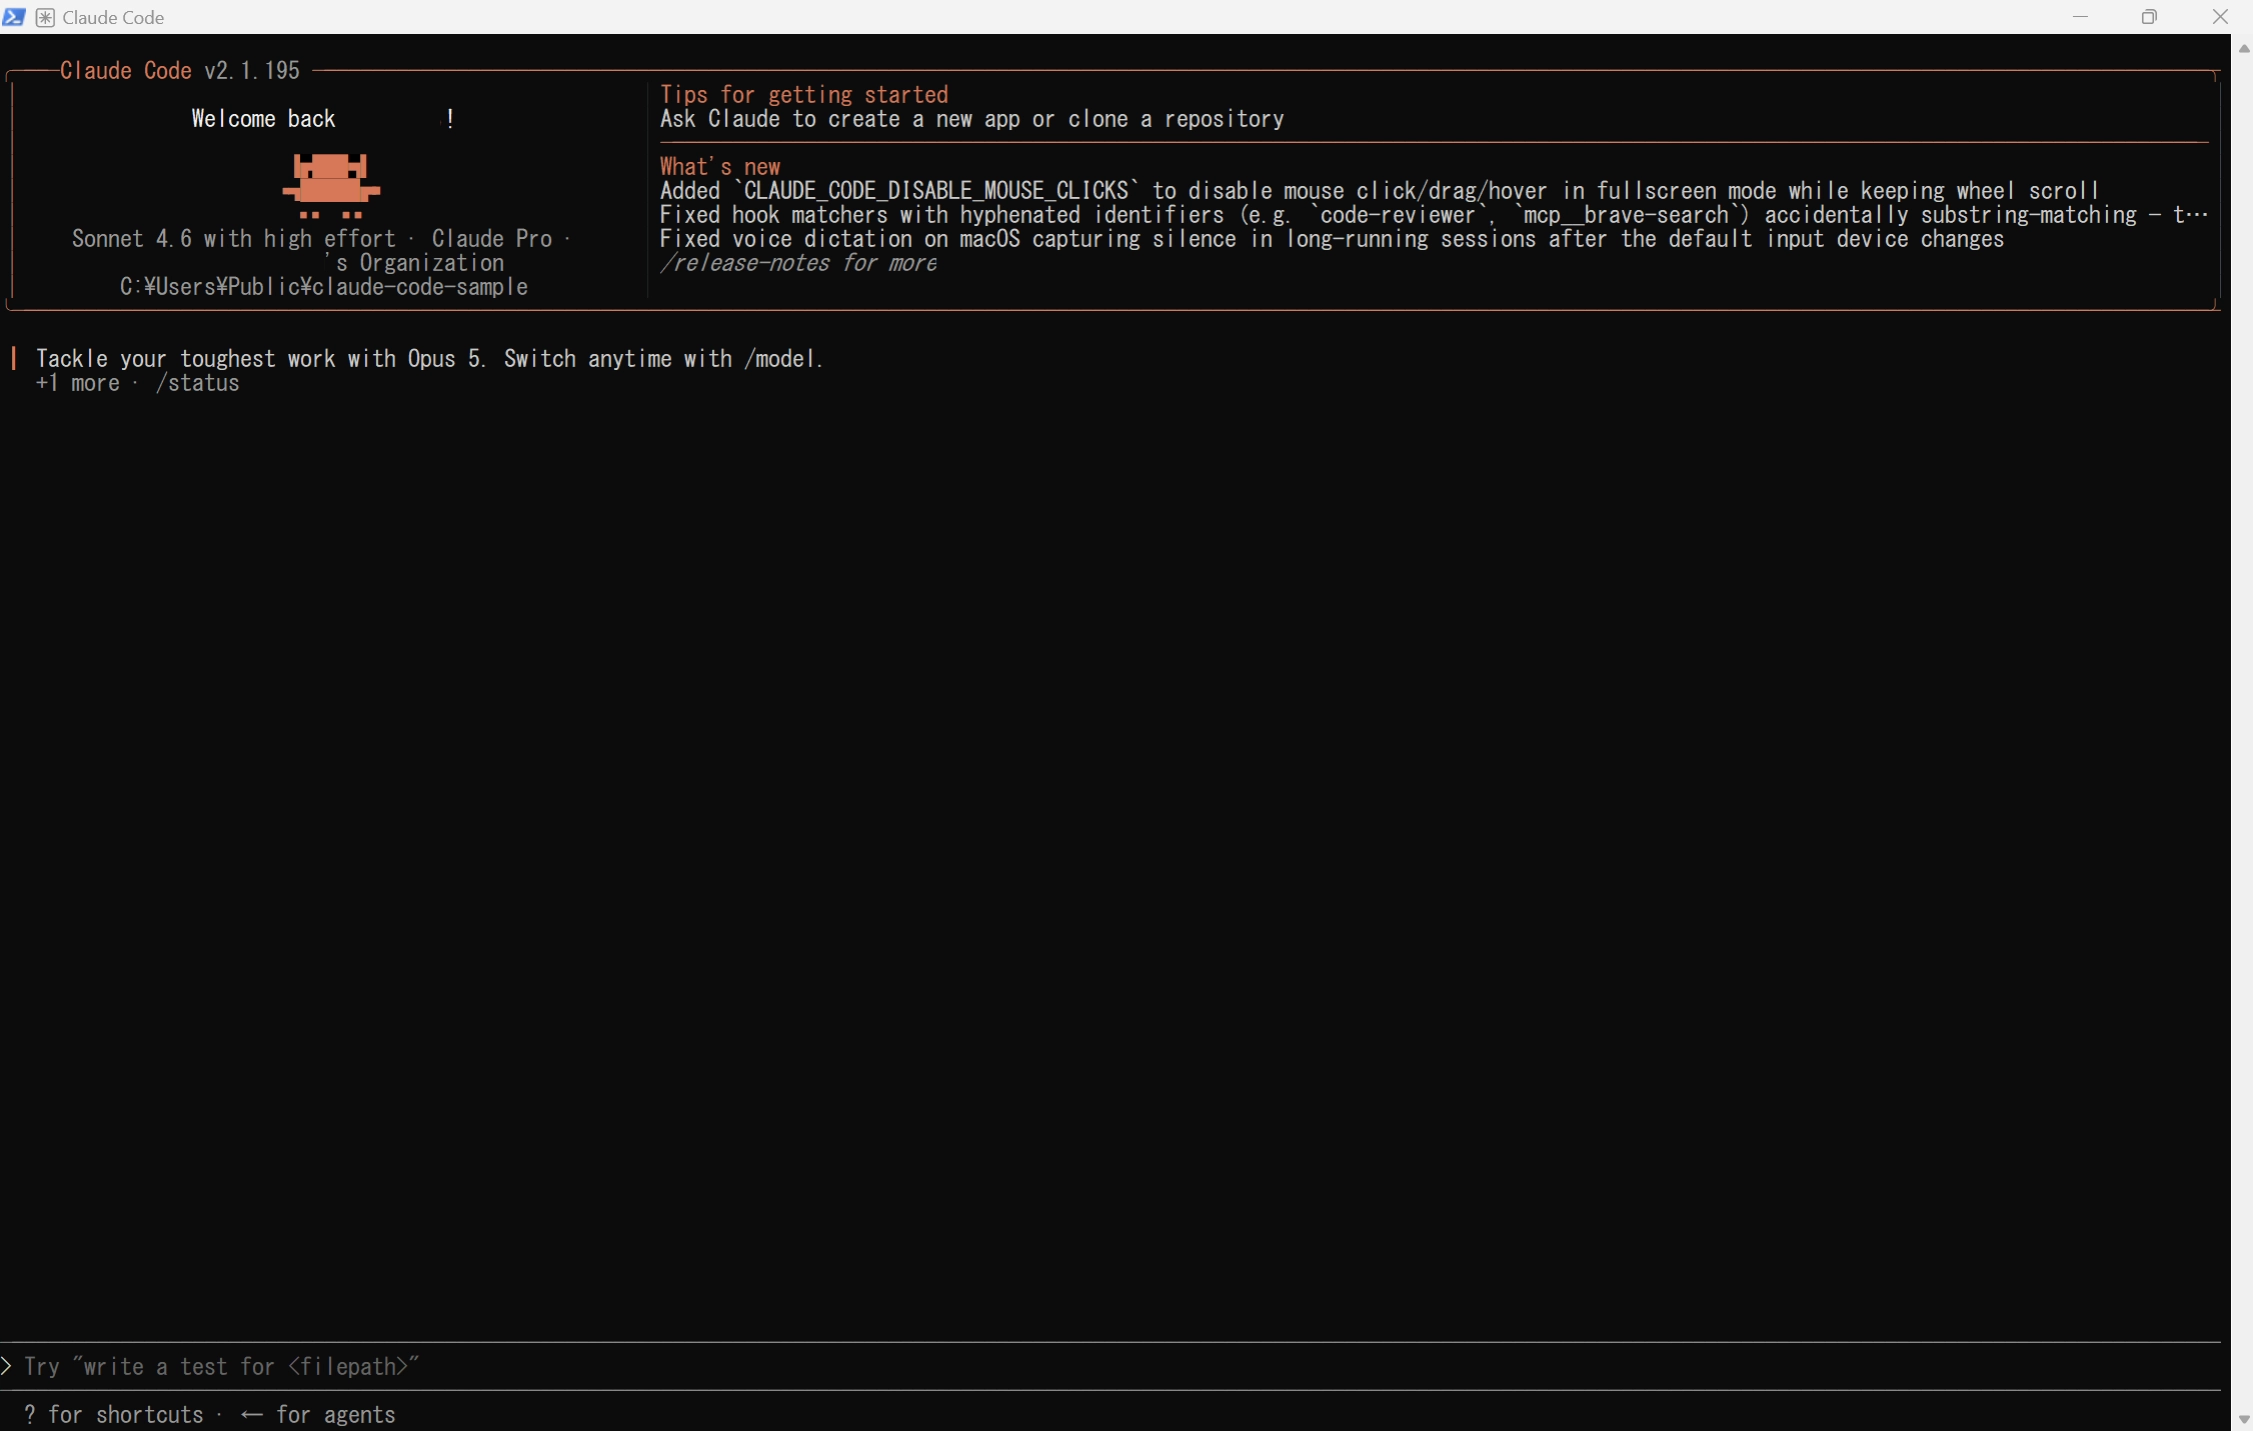Viewport: 2253px width, 1431px height.
Task: Click "Sonnet 4.6 with high effort" model text
Action: coord(234,239)
